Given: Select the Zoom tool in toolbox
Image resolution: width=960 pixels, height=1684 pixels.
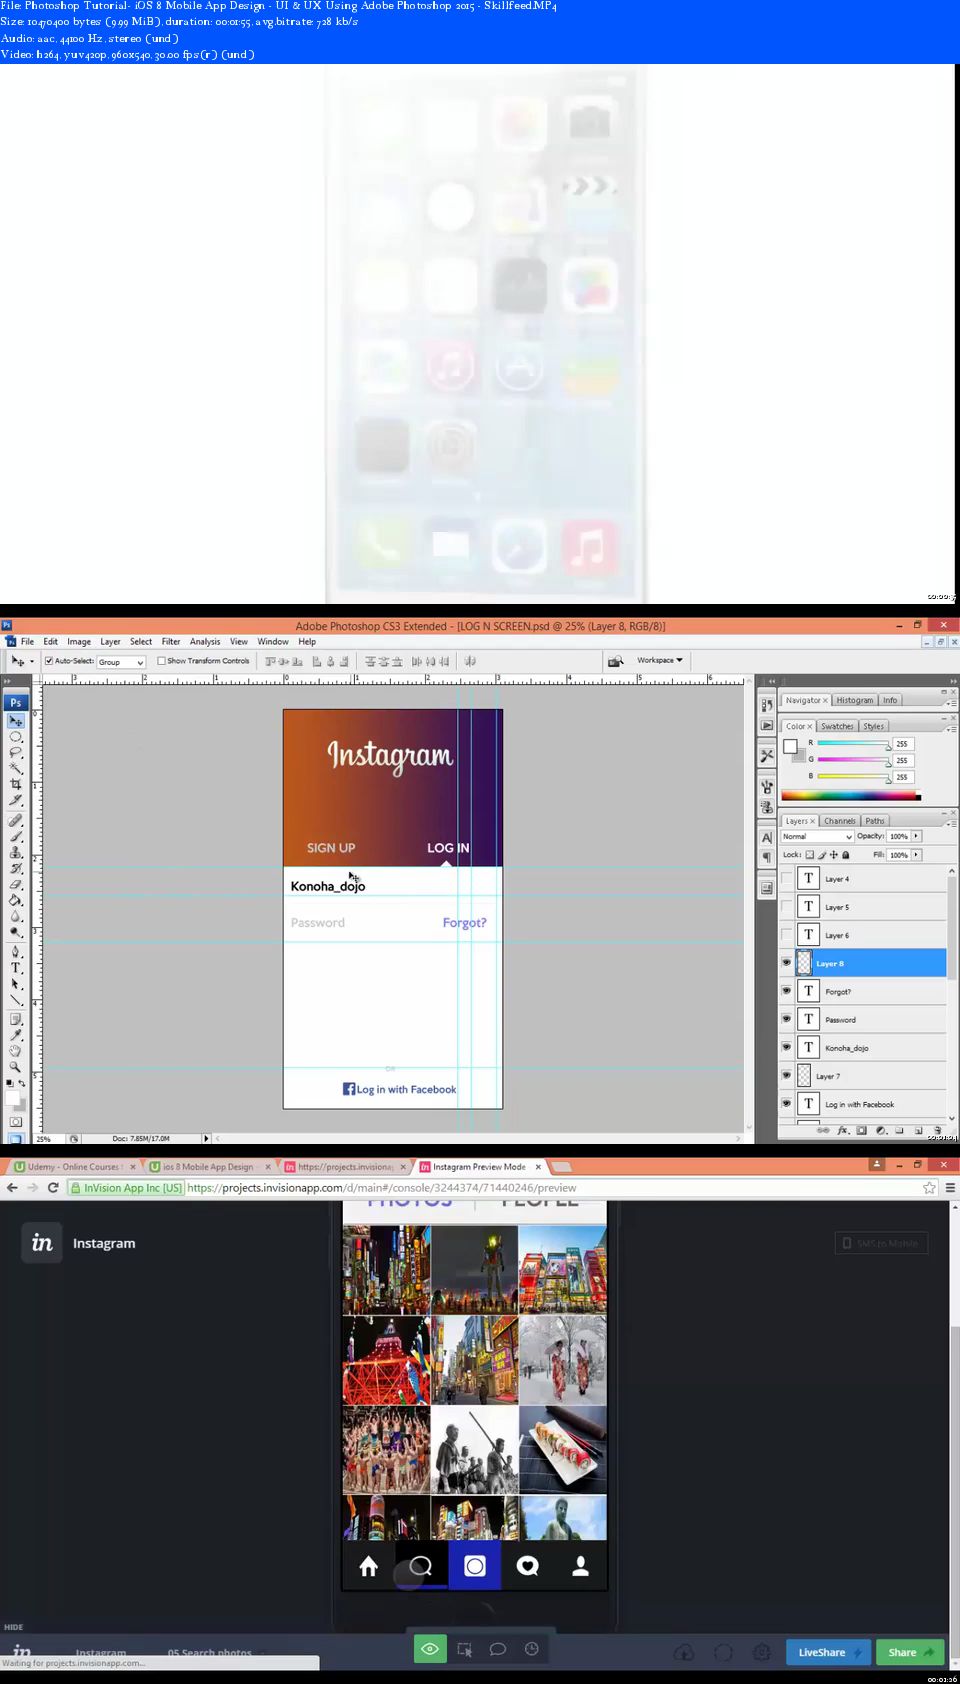Looking at the screenshot, I should [x=16, y=1067].
